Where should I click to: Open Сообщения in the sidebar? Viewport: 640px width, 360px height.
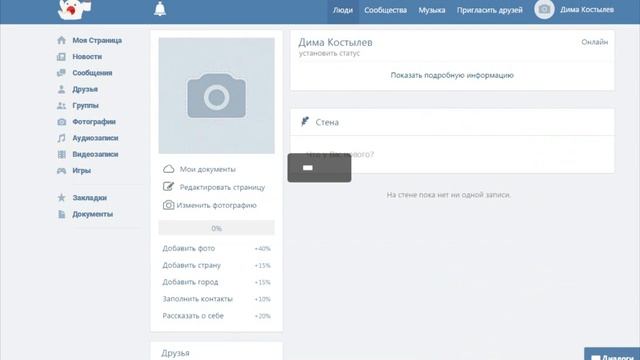(92, 73)
